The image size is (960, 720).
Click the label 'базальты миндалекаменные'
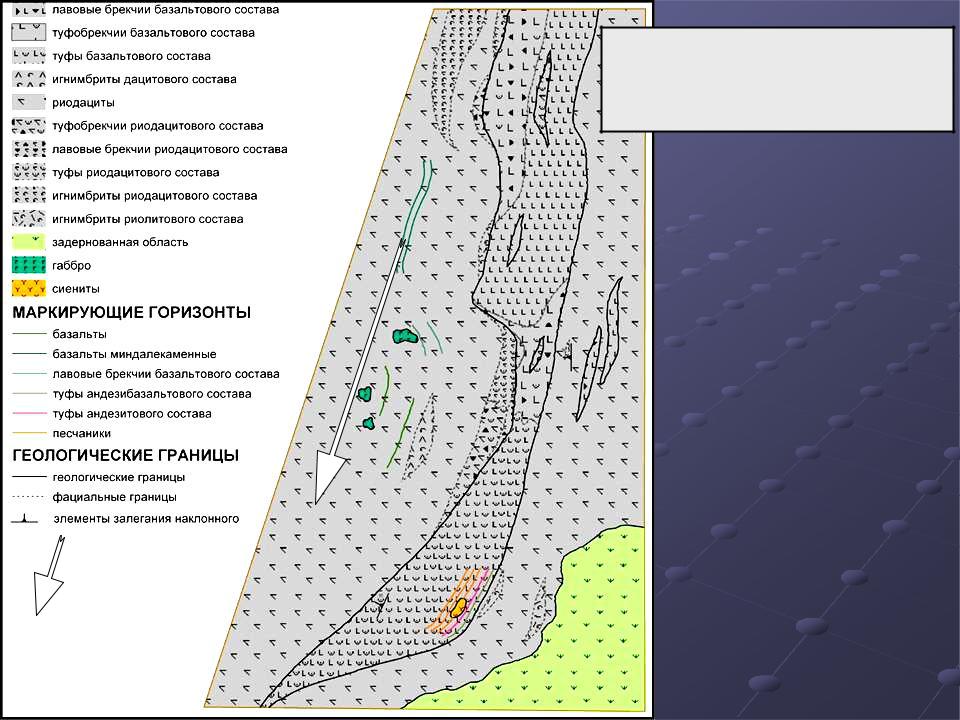pyautogui.click(x=134, y=354)
